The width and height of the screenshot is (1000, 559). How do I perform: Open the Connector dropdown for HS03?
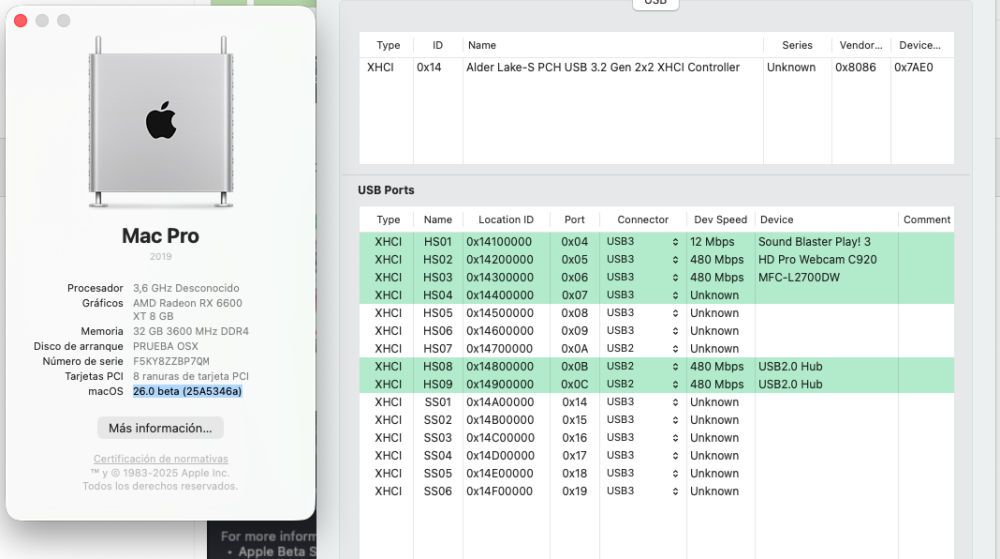642,277
